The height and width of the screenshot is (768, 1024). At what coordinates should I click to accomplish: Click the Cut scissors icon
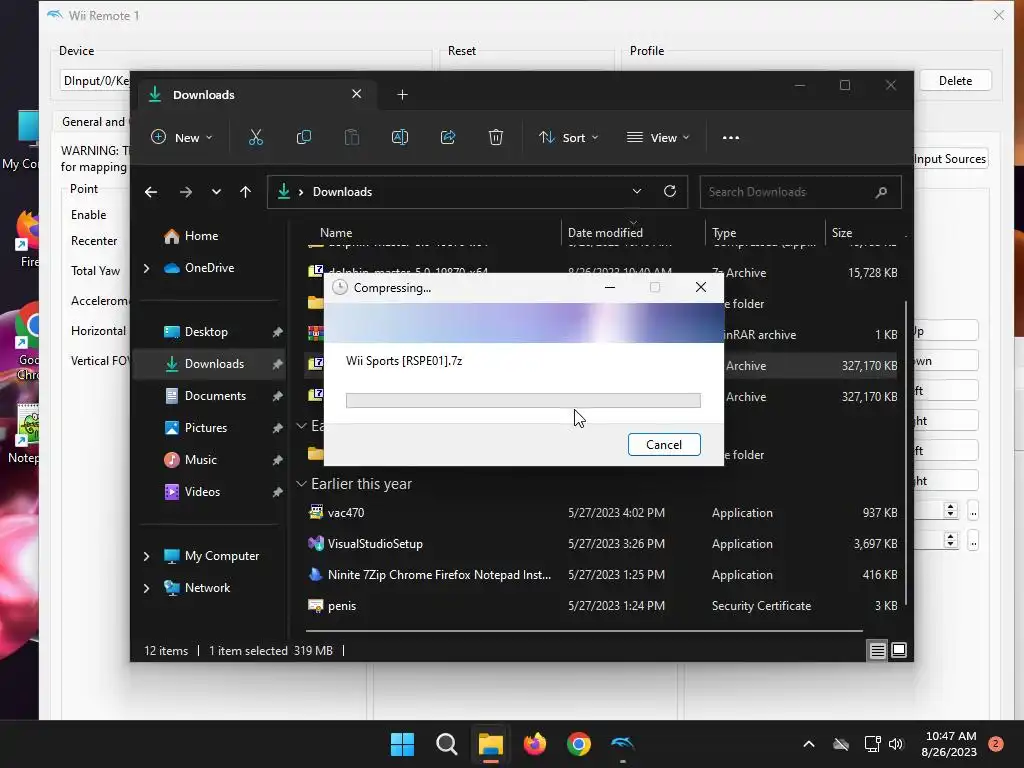pyautogui.click(x=255, y=137)
